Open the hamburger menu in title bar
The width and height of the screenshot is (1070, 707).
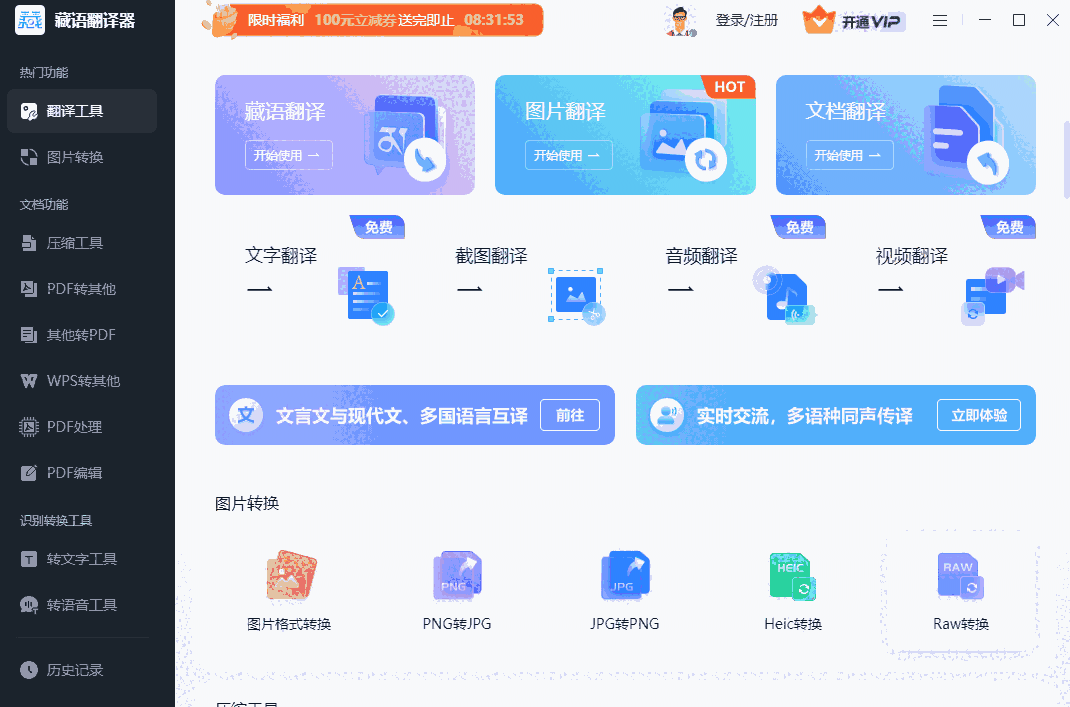click(939, 19)
